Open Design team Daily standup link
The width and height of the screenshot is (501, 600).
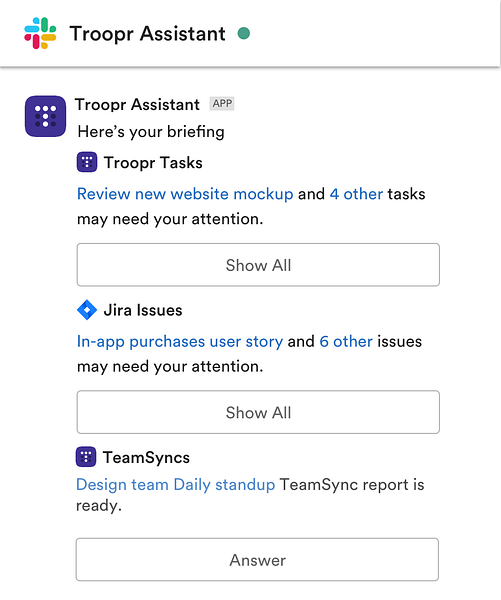176,484
